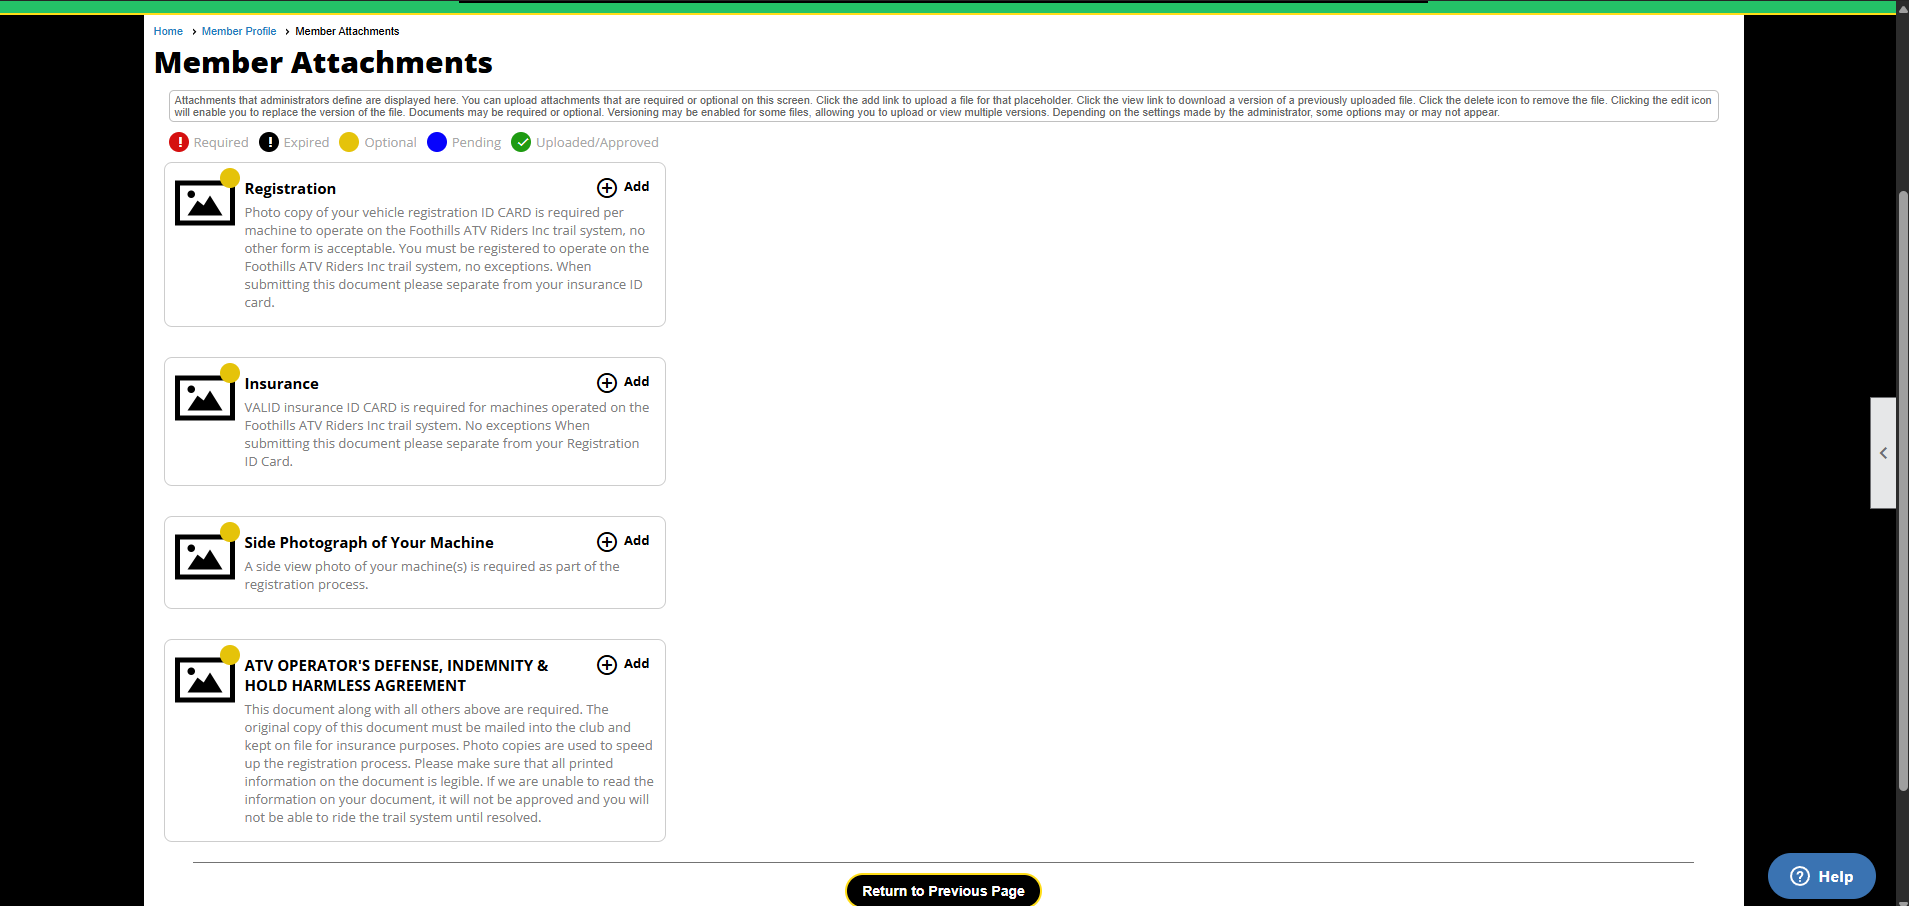The image size is (1909, 906).
Task: Click yellow status dot on Registration thumbnail
Action: click(230, 178)
